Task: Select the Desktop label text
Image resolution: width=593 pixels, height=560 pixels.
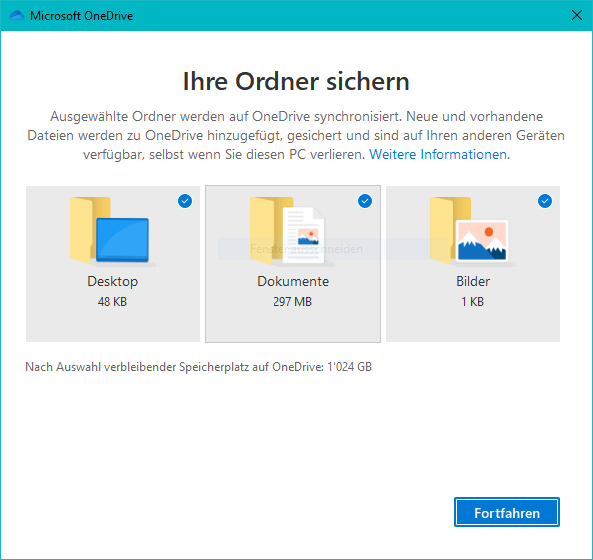Action: point(112,281)
